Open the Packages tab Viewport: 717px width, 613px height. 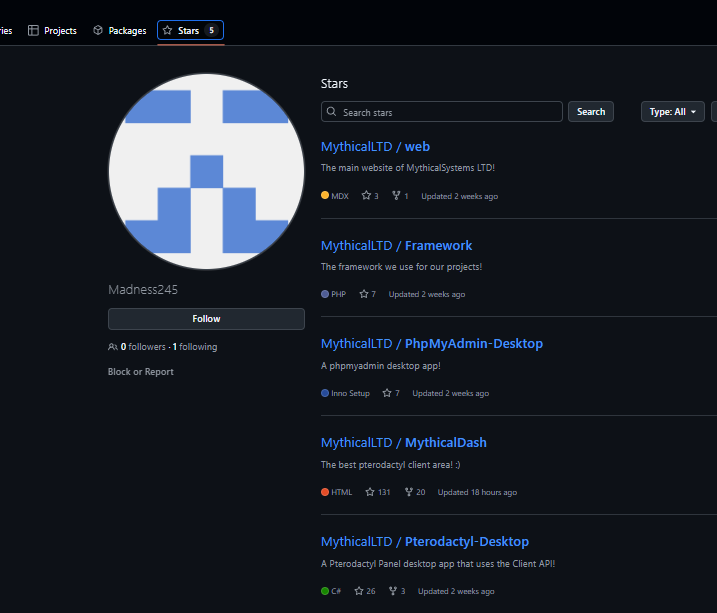click(x=120, y=31)
